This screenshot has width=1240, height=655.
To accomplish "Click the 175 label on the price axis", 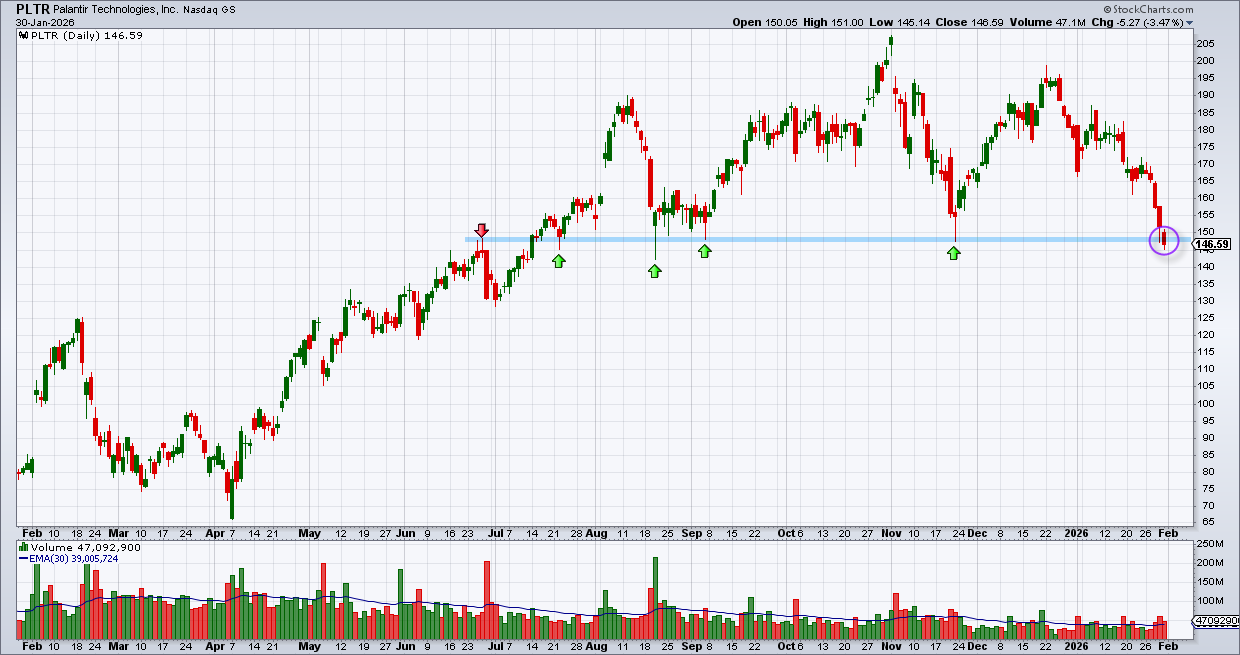I will tap(1207, 146).
